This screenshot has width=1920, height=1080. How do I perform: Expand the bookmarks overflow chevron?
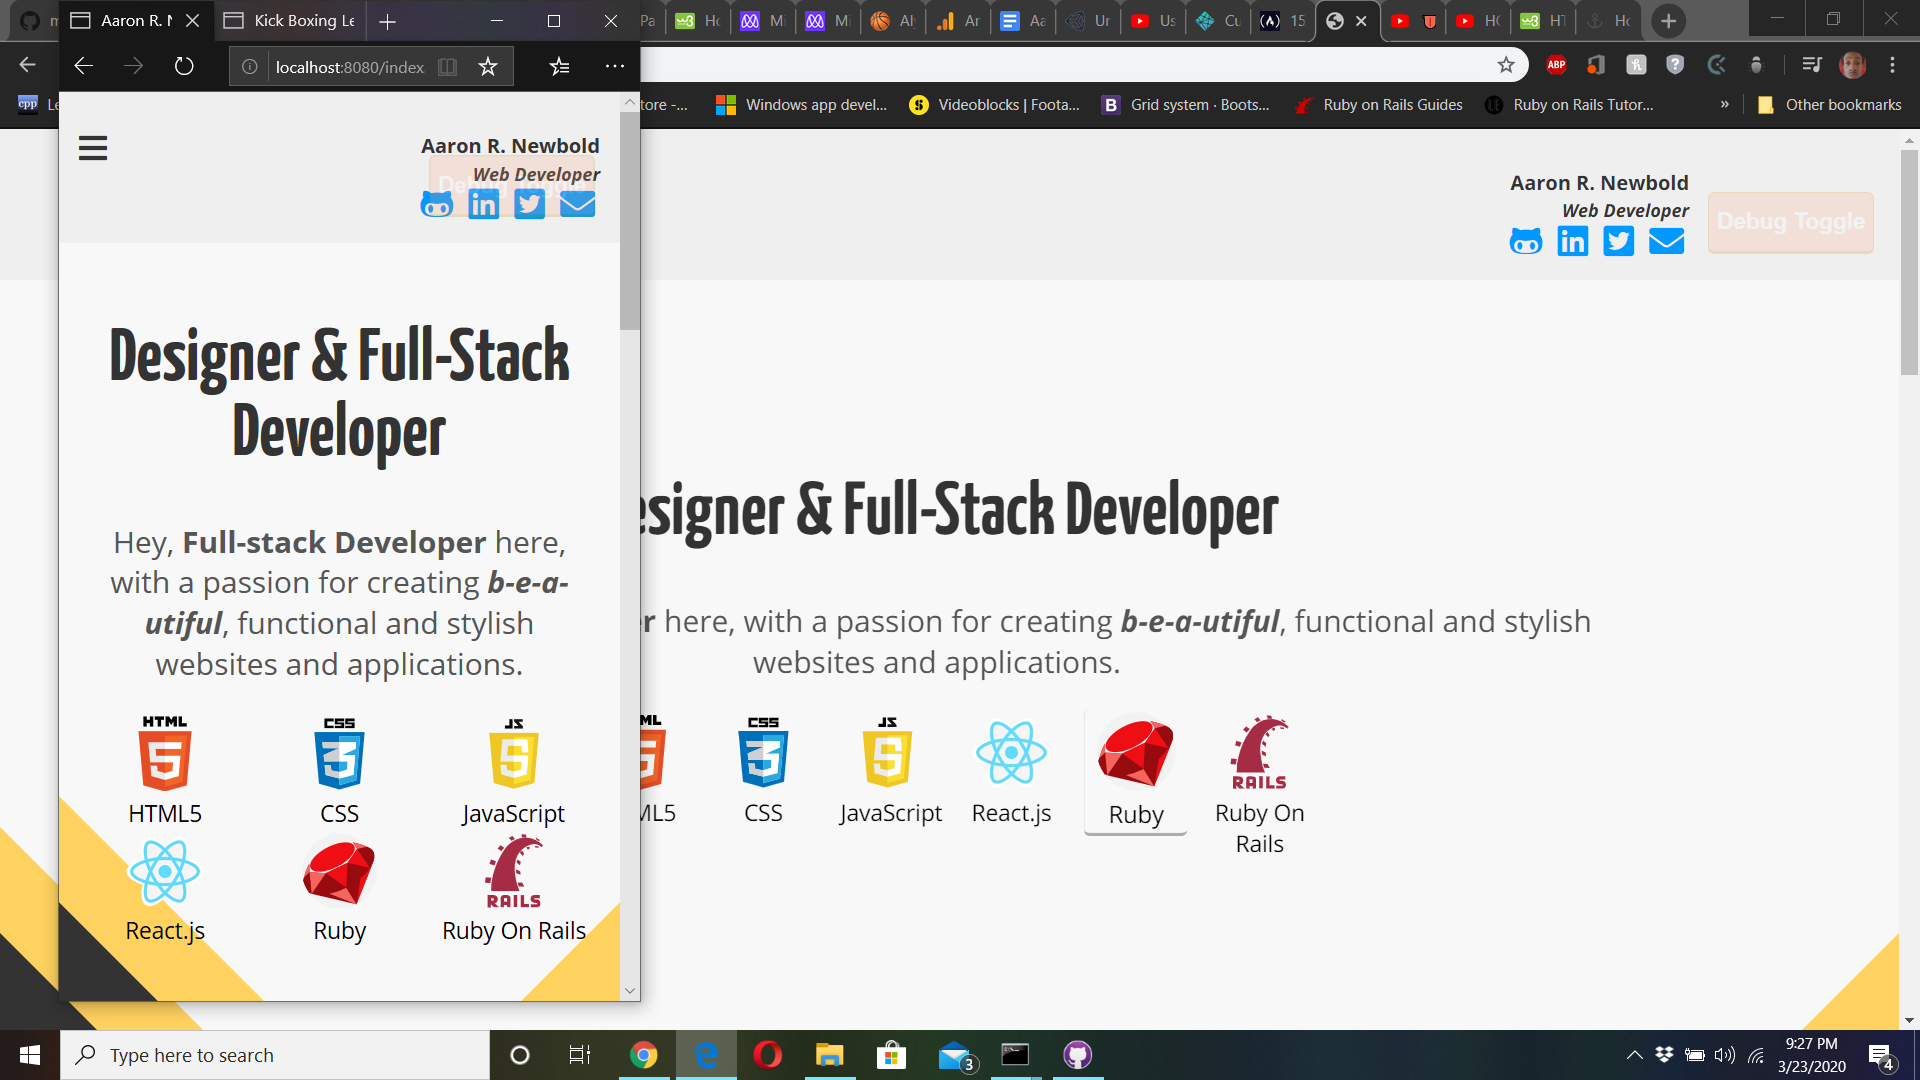(1724, 104)
